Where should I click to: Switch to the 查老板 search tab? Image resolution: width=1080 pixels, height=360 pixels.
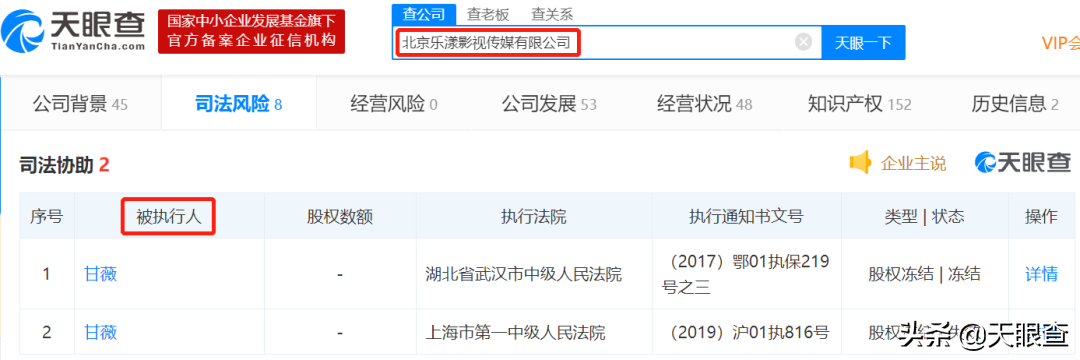point(488,14)
